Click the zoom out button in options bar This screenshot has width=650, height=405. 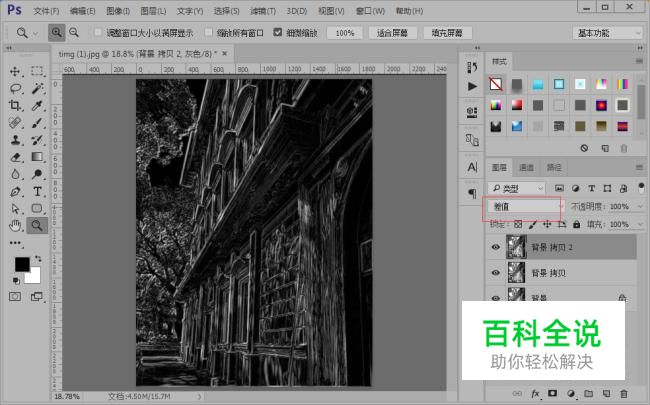pos(75,33)
